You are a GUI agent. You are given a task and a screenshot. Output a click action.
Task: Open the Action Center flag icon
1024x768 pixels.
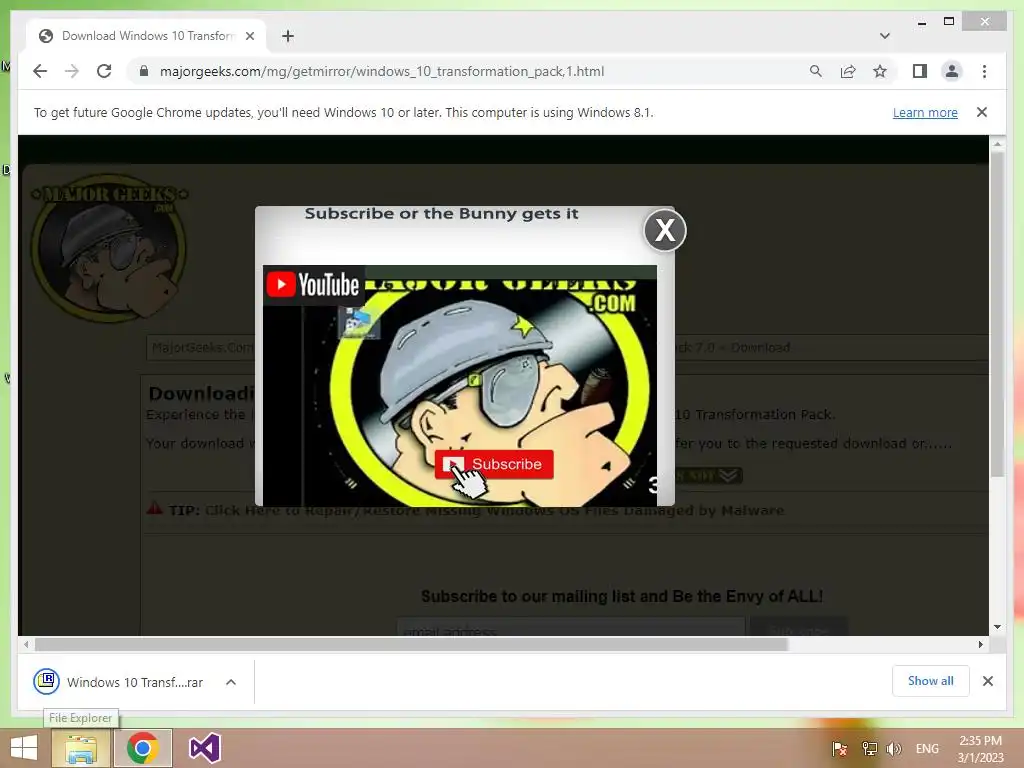coord(840,749)
